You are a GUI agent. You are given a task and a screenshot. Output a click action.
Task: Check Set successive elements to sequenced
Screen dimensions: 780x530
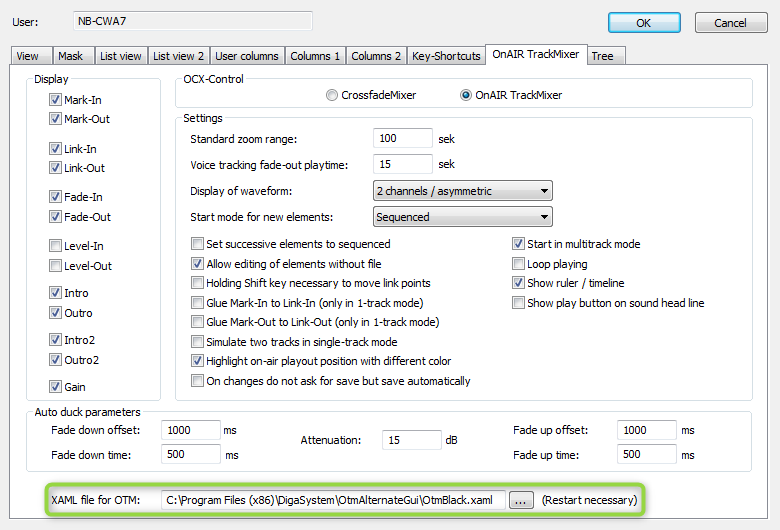coord(197,244)
